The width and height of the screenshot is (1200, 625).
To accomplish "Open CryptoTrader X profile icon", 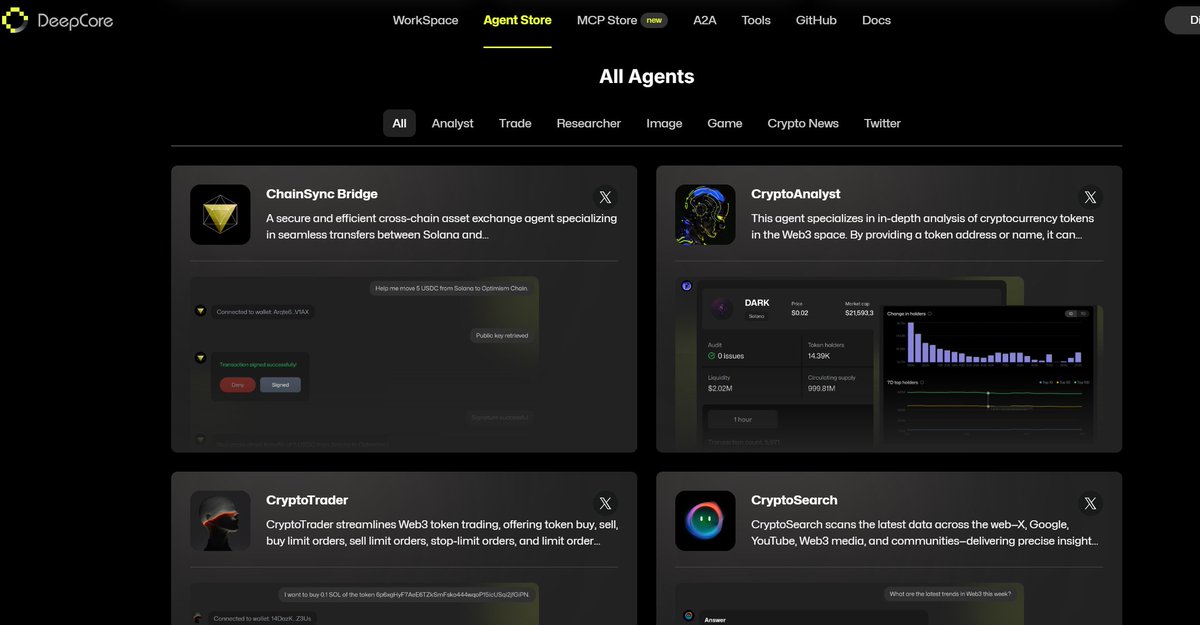I will (x=605, y=504).
